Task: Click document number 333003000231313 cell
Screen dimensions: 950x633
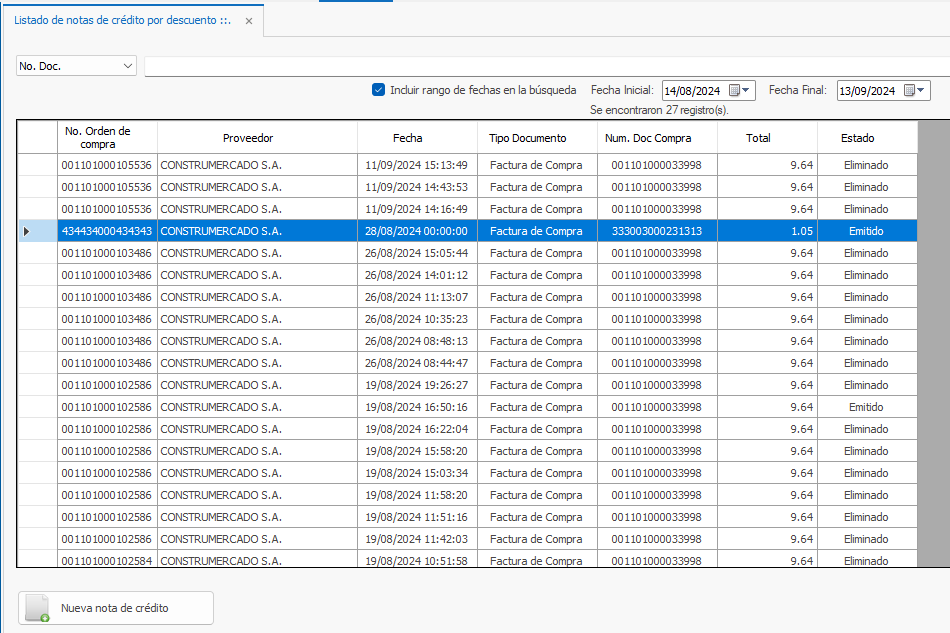Action: point(656,231)
